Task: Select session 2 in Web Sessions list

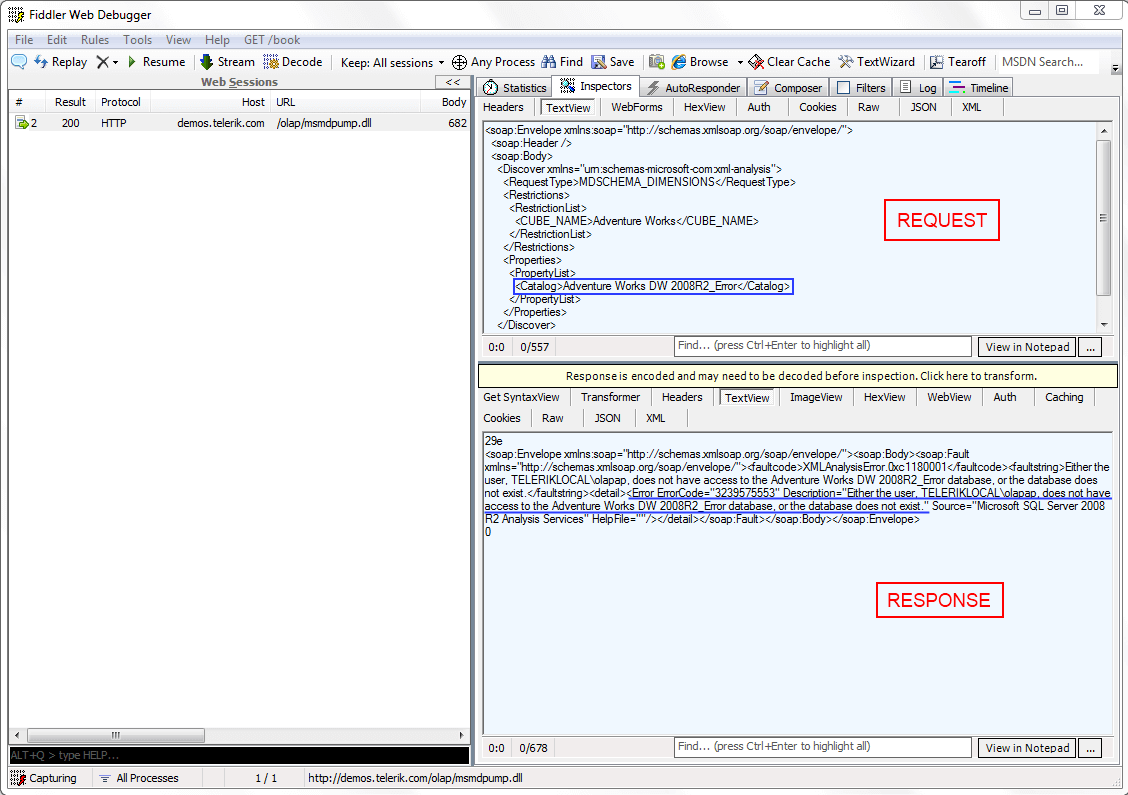Action: click(150, 122)
